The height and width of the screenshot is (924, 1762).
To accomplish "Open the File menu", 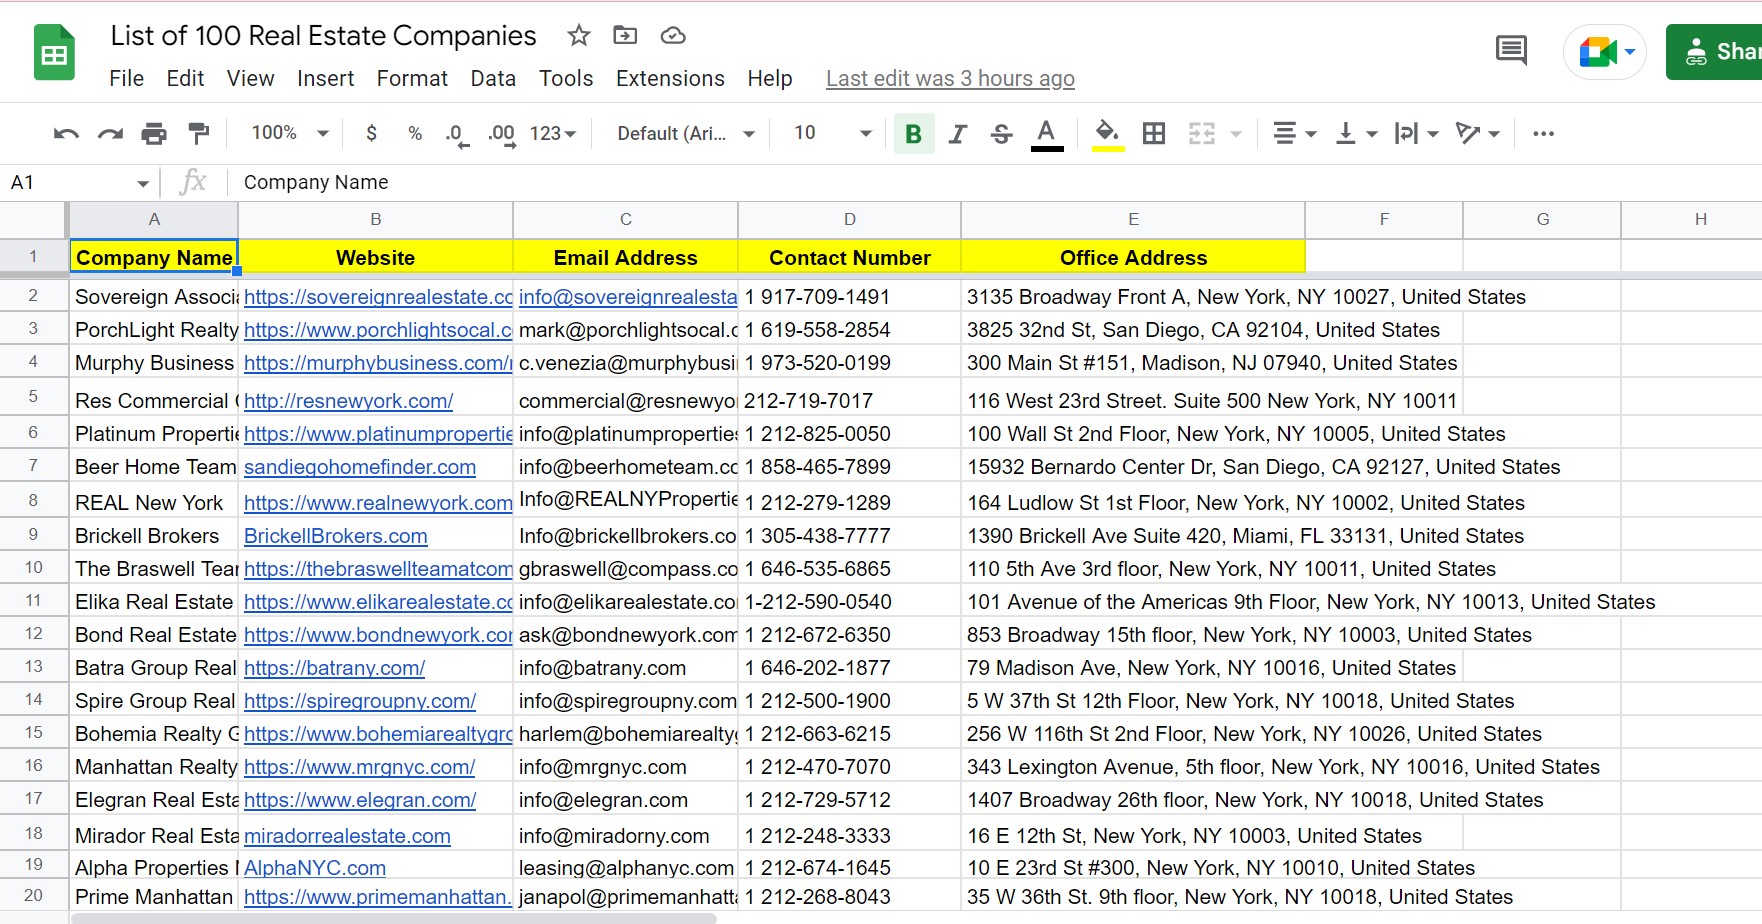I will [127, 79].
